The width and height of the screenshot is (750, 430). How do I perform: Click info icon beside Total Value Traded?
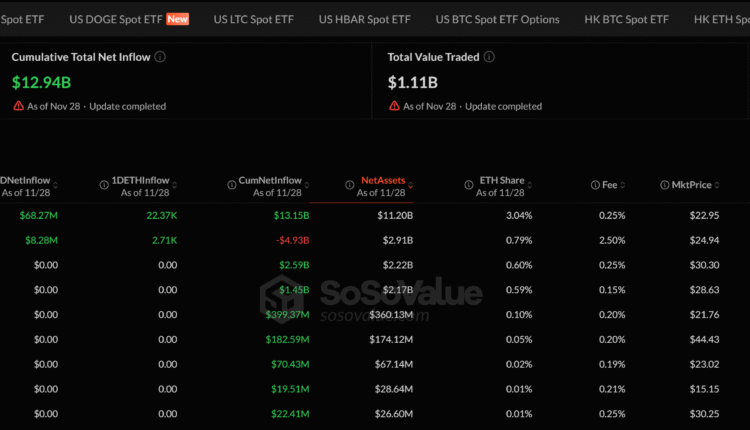coord(490,57)
